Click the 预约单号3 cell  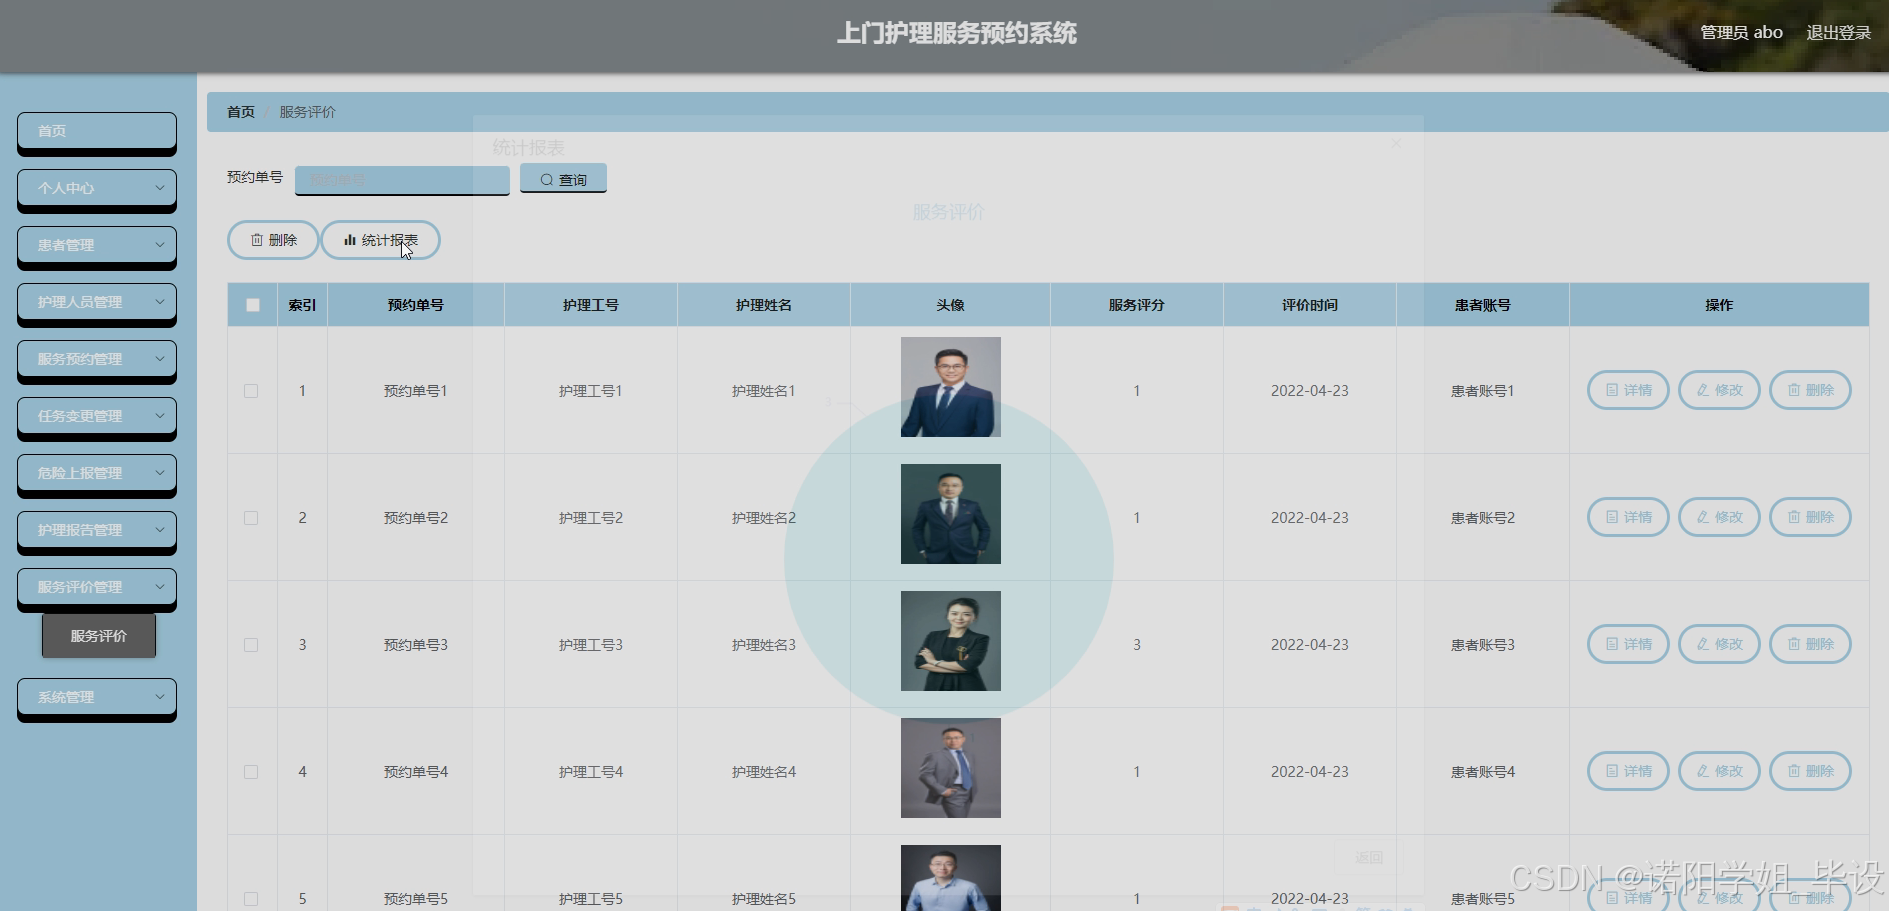pyautogui.click(x=416, y=645)
